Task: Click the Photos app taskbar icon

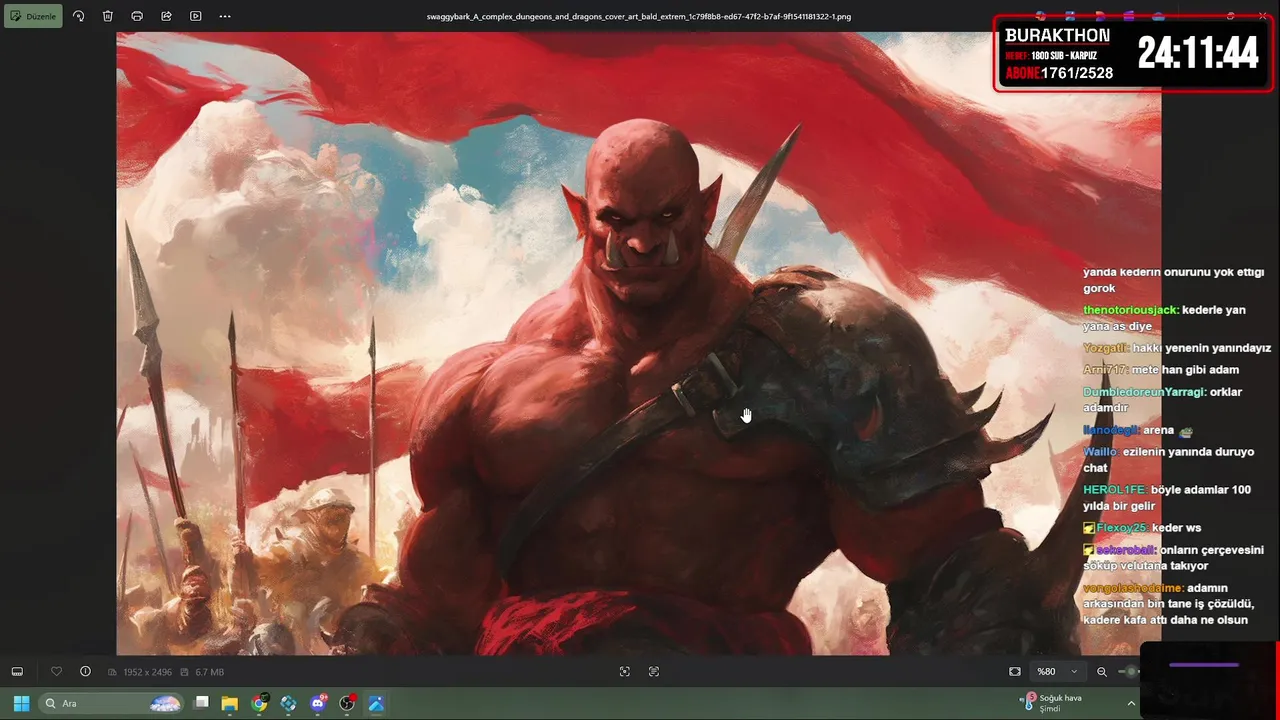Action: [376, 703]
